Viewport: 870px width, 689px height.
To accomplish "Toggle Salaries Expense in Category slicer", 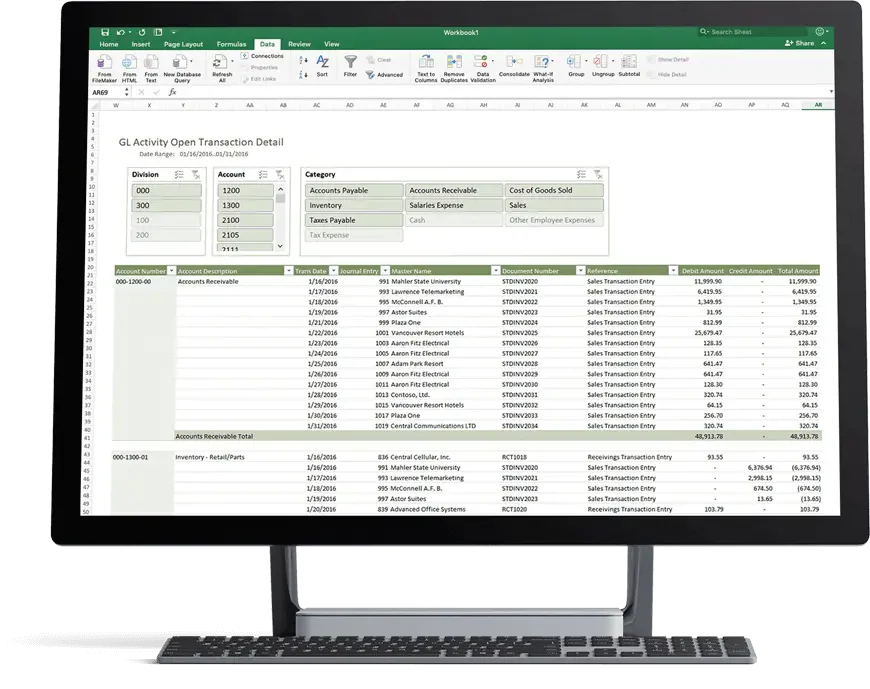I will click(453, 205).
